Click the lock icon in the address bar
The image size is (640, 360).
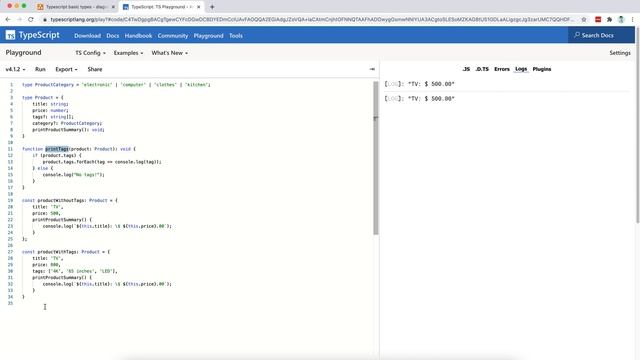[45, 19]
